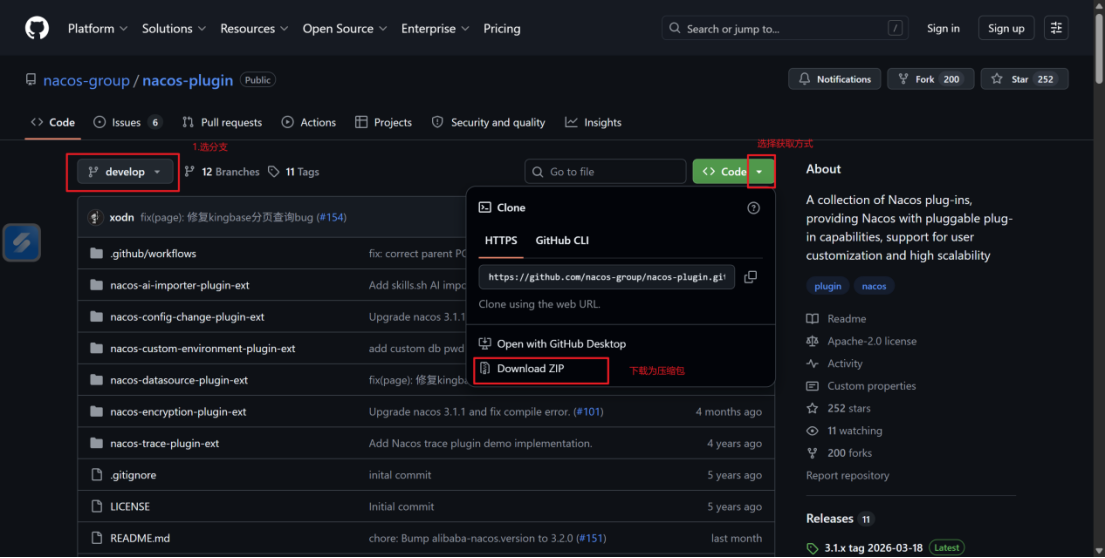Open the LICENSE file
Screen dimensions: 1105x558
[130, 507]
